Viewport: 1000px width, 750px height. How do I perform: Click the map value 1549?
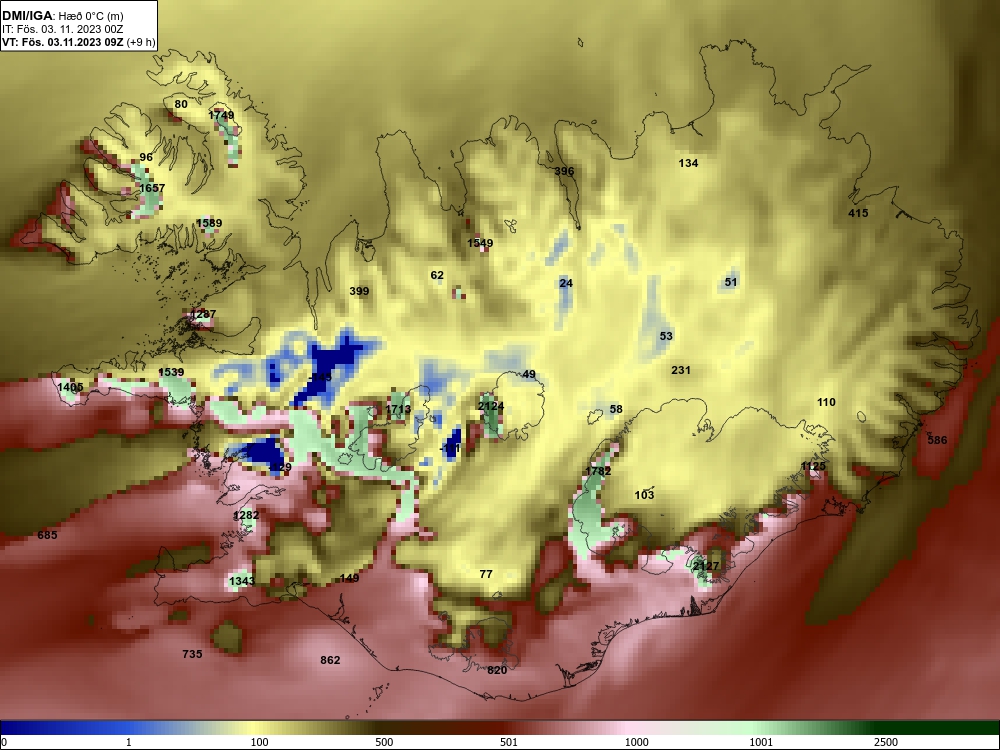480,243
